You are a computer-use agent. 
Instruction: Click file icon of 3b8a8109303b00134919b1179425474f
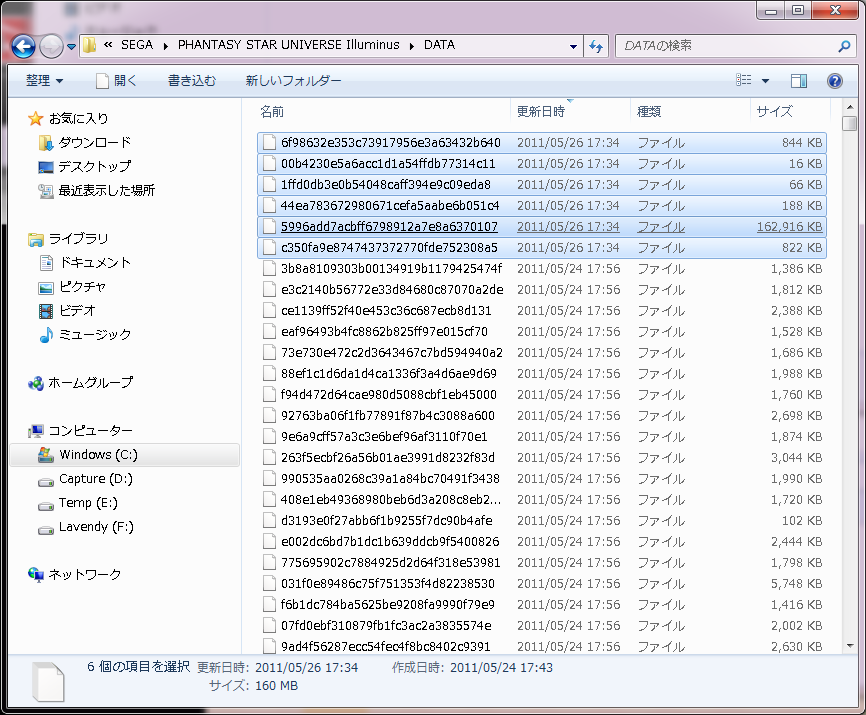(x=269, y=269)
